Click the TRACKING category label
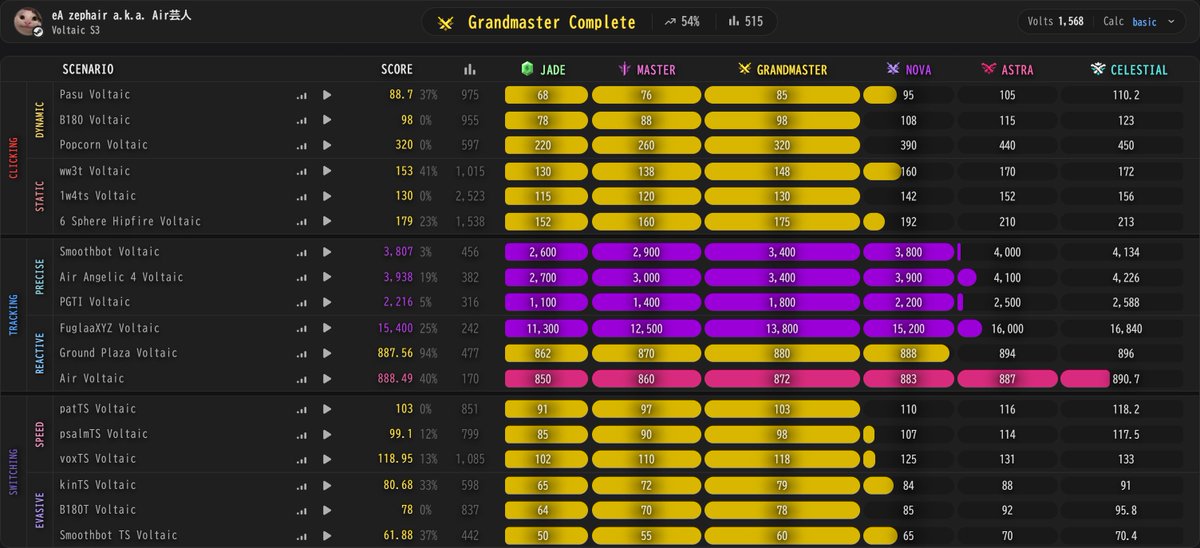 click(x=14, y=315)
